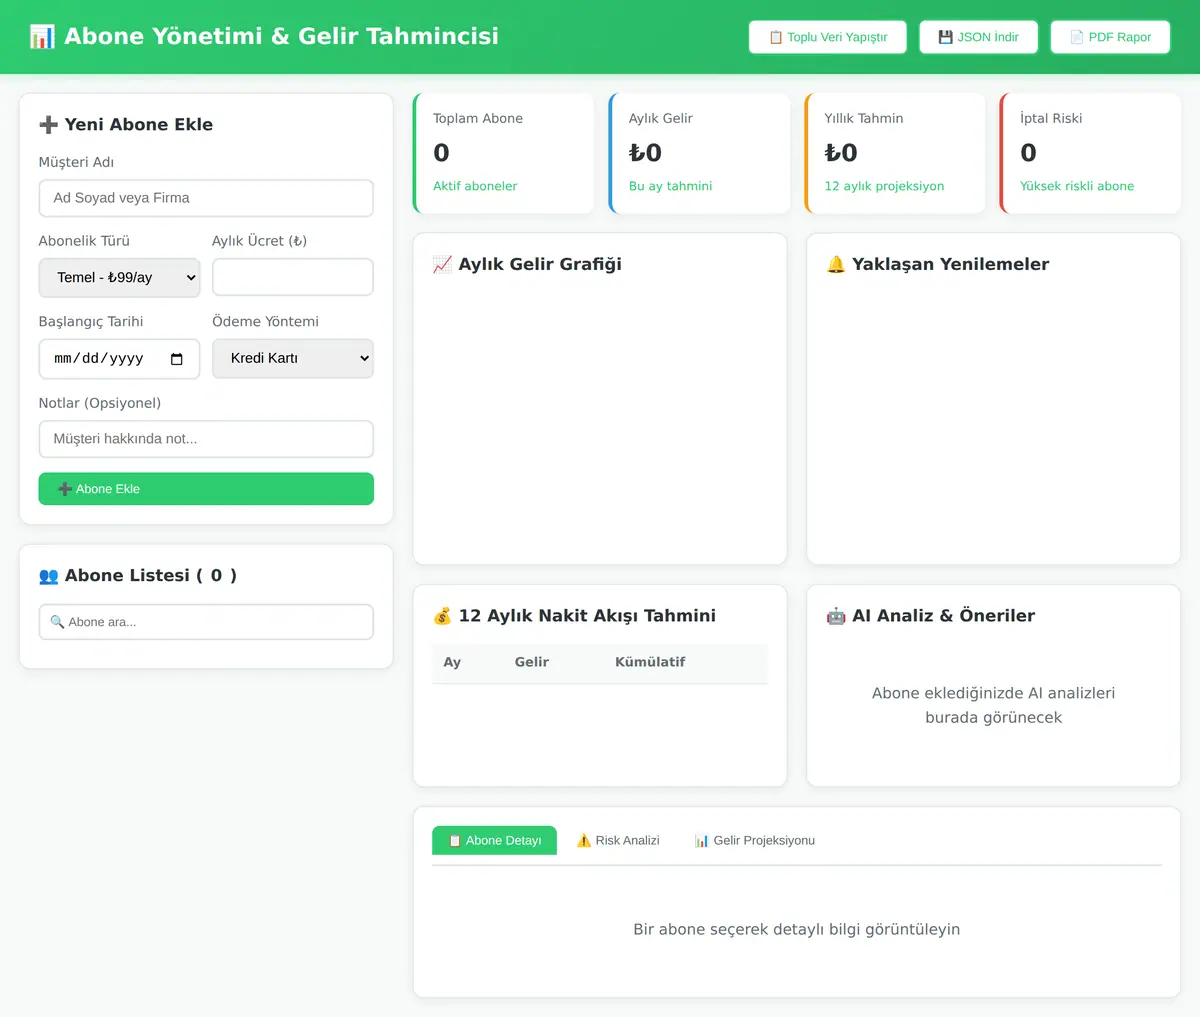Viewport: 1200px width, 1017px height.
Task: Focus the Müşteri Adı input field
Action: 206,198
